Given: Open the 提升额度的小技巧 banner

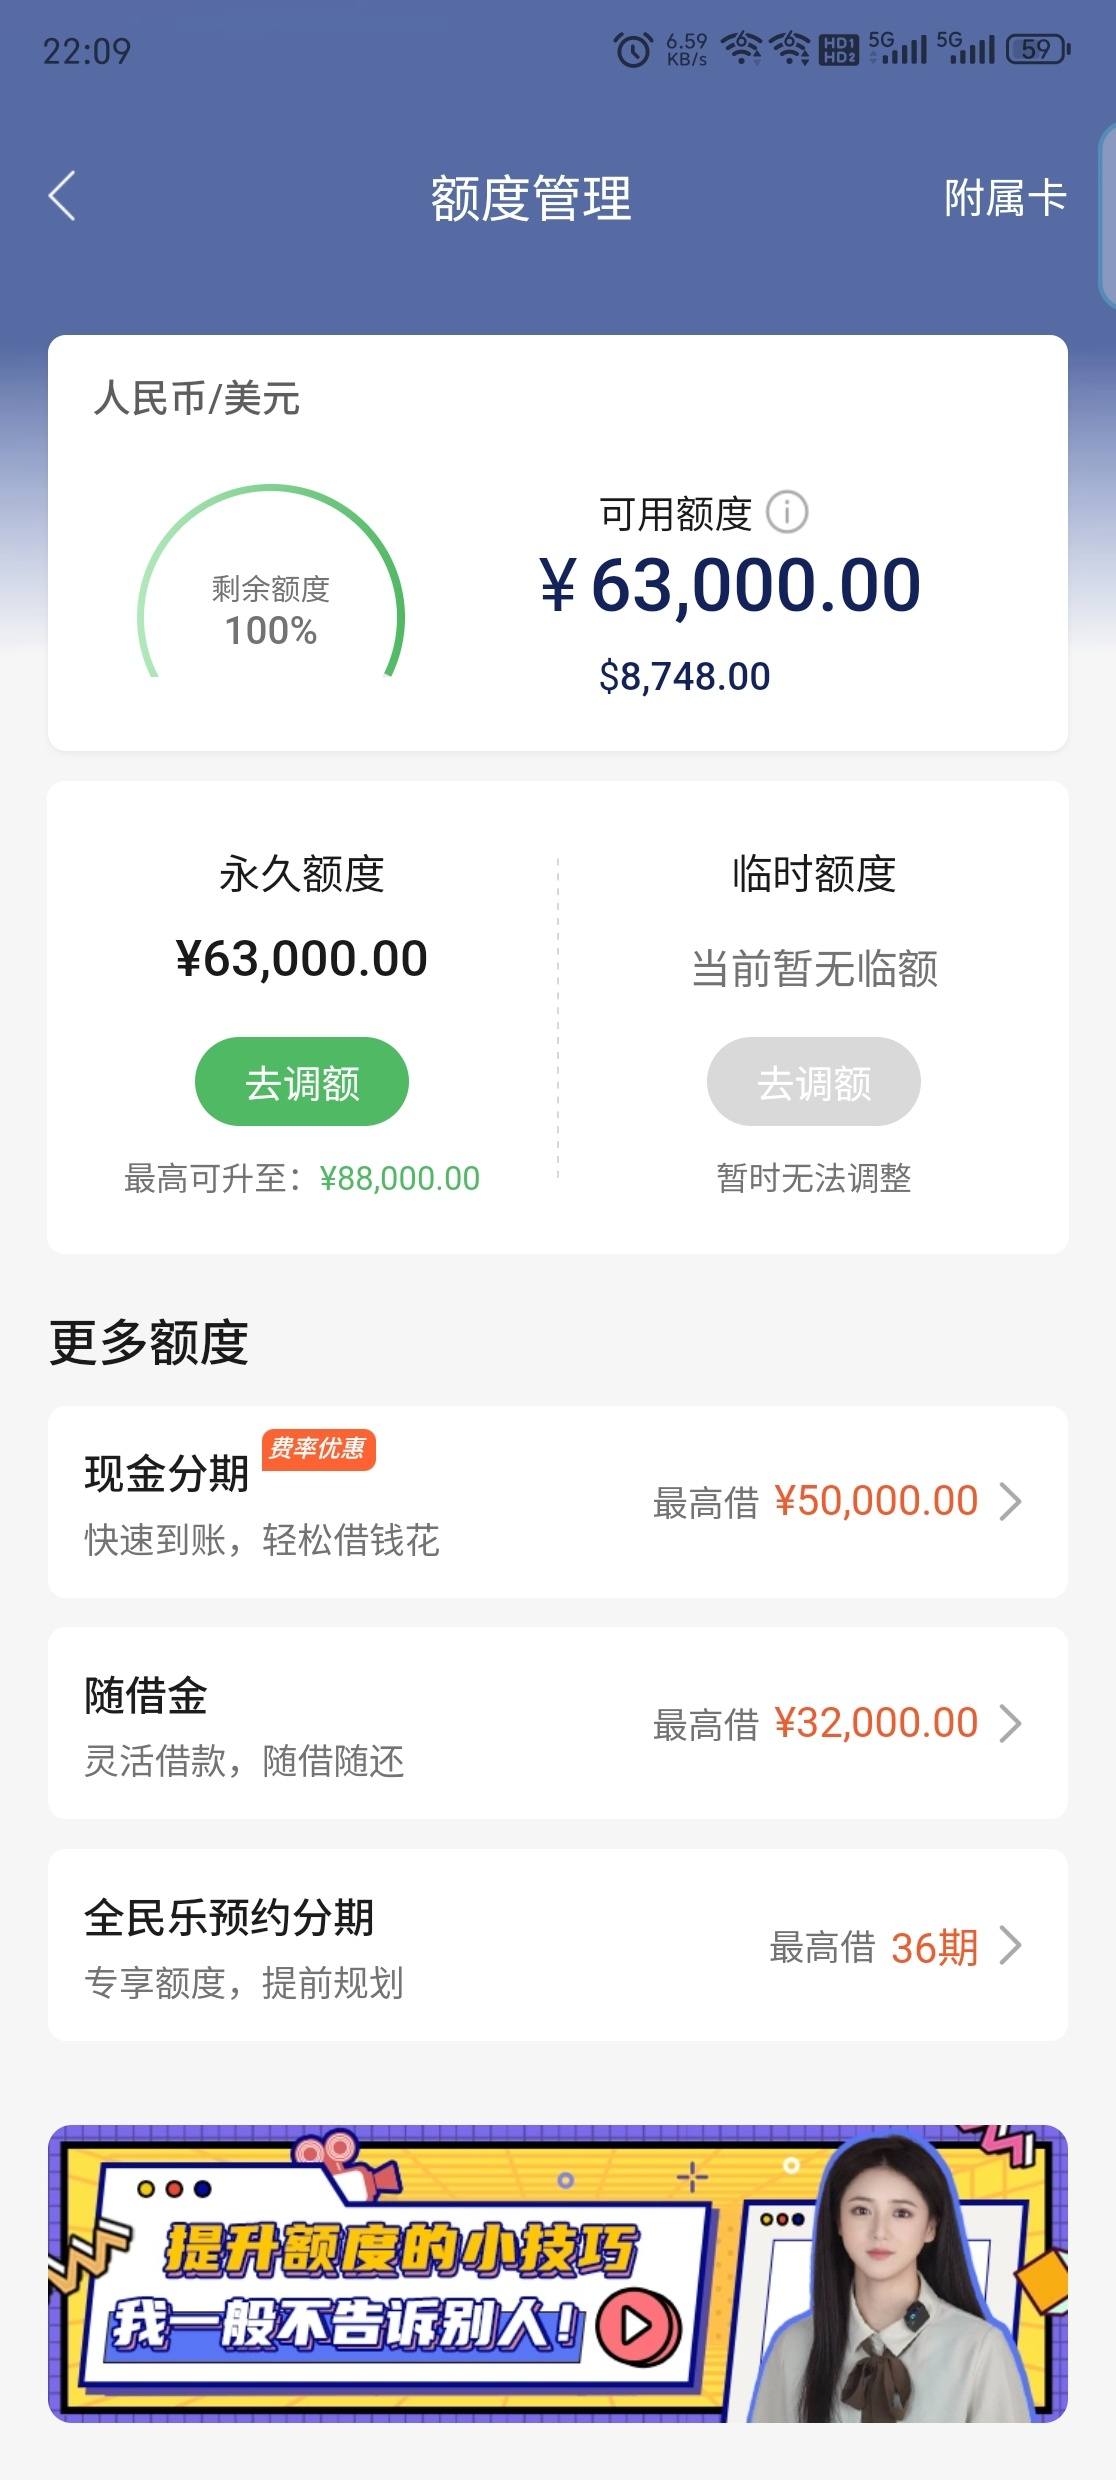Looking at the screenshot, I should (x=558, y=2273).
